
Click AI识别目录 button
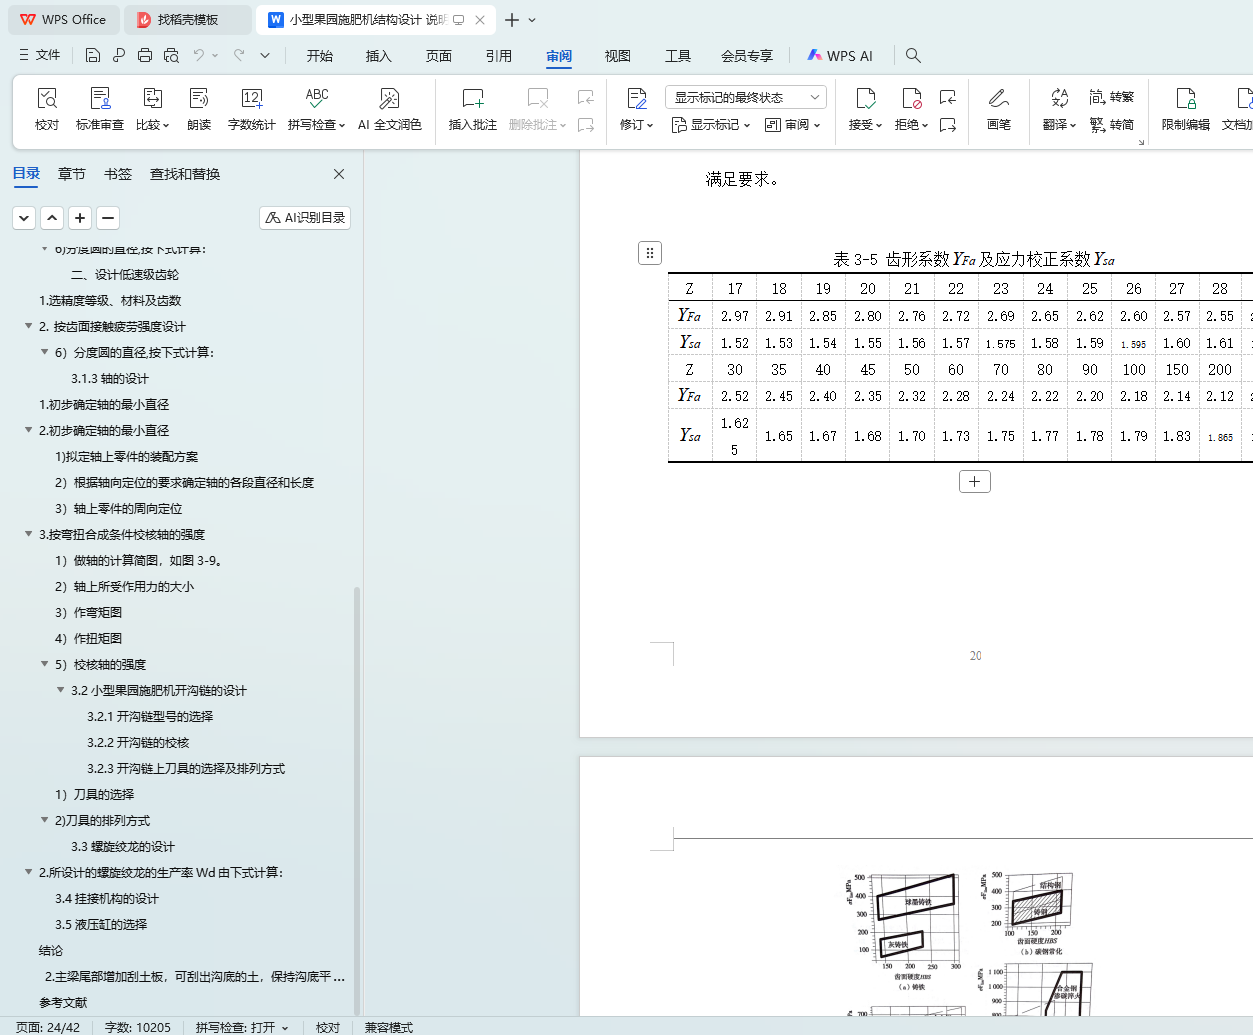click(x=305, y=217)
